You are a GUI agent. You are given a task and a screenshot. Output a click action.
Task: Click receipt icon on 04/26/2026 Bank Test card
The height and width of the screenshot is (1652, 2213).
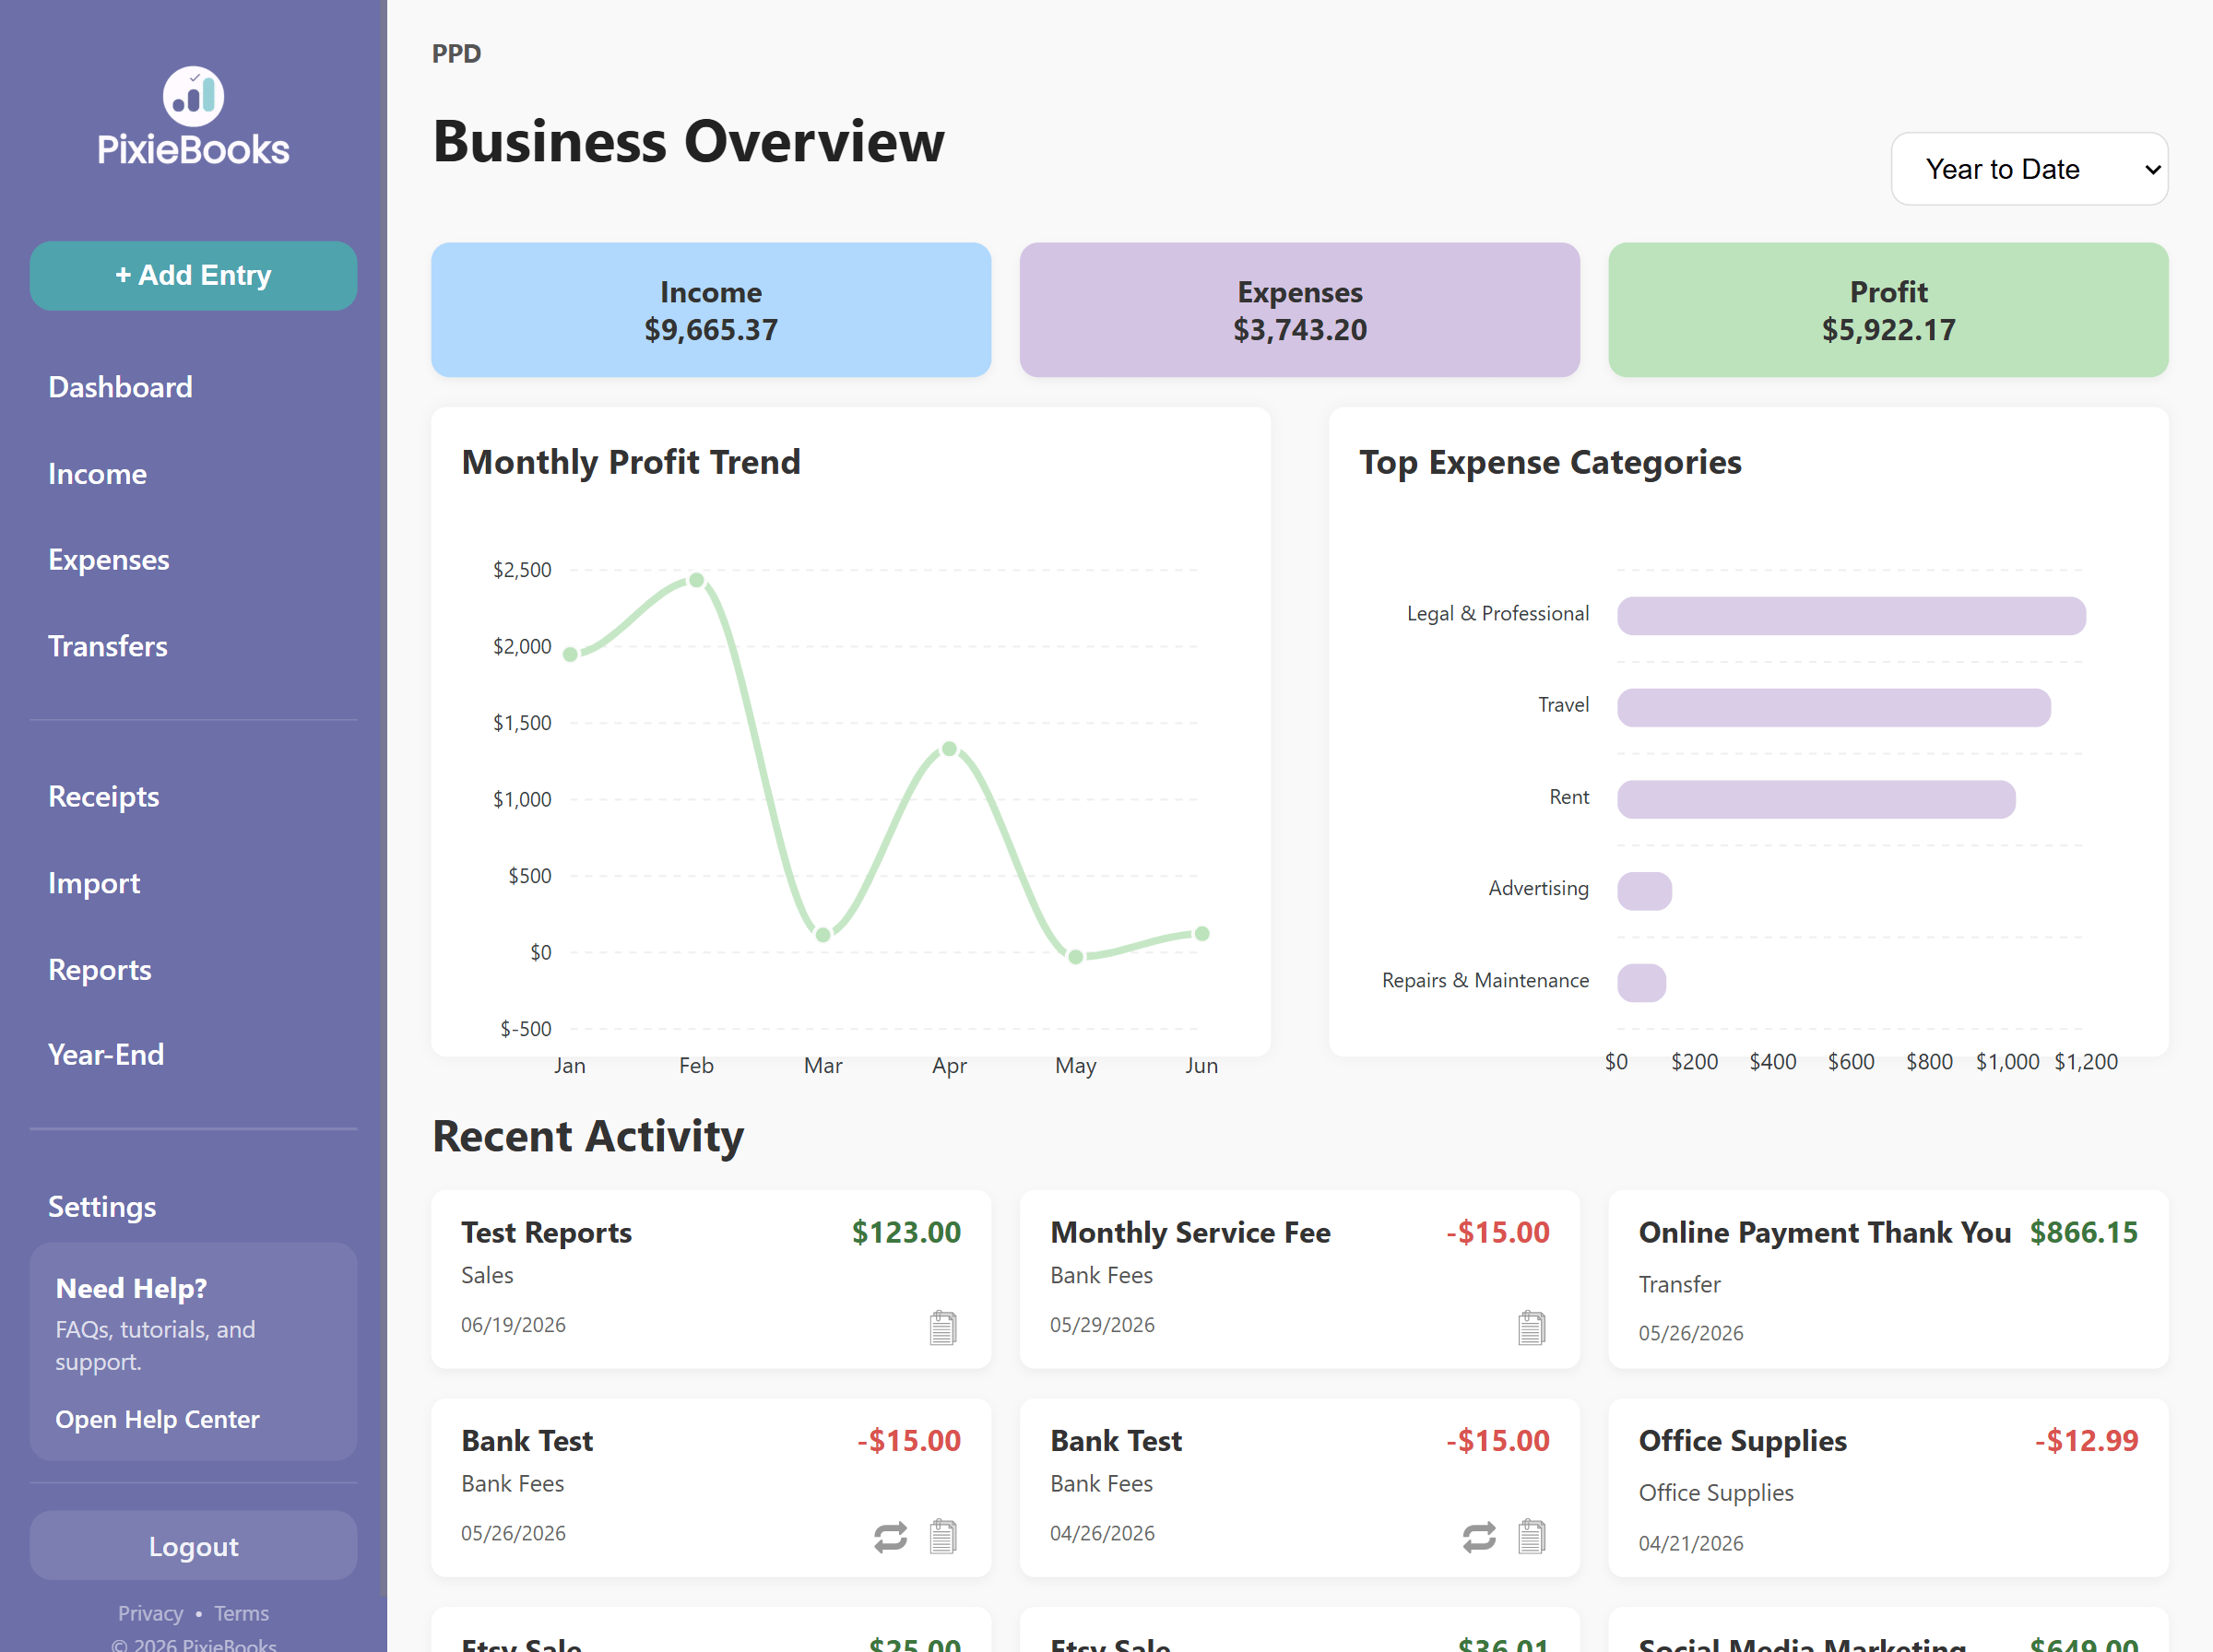(x=1531, y=1537)
